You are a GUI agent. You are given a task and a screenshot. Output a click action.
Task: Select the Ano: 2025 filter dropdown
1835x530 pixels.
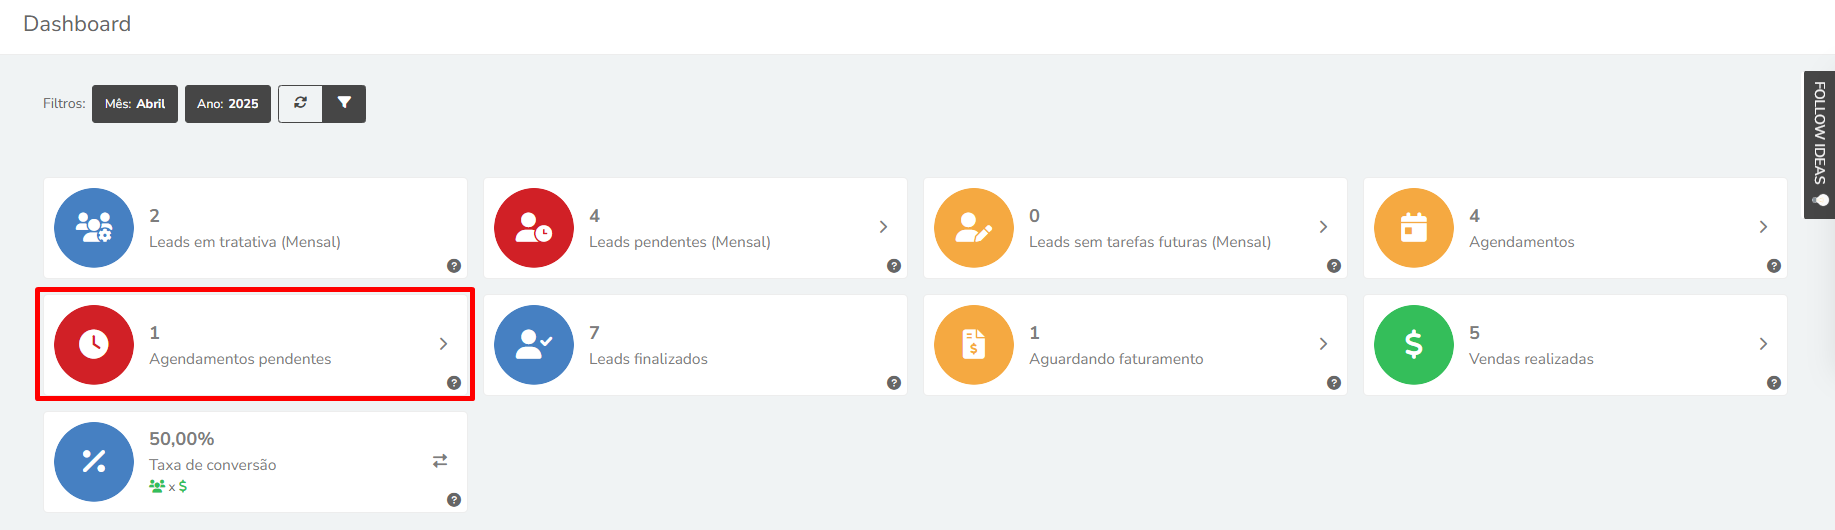(228, 104)
